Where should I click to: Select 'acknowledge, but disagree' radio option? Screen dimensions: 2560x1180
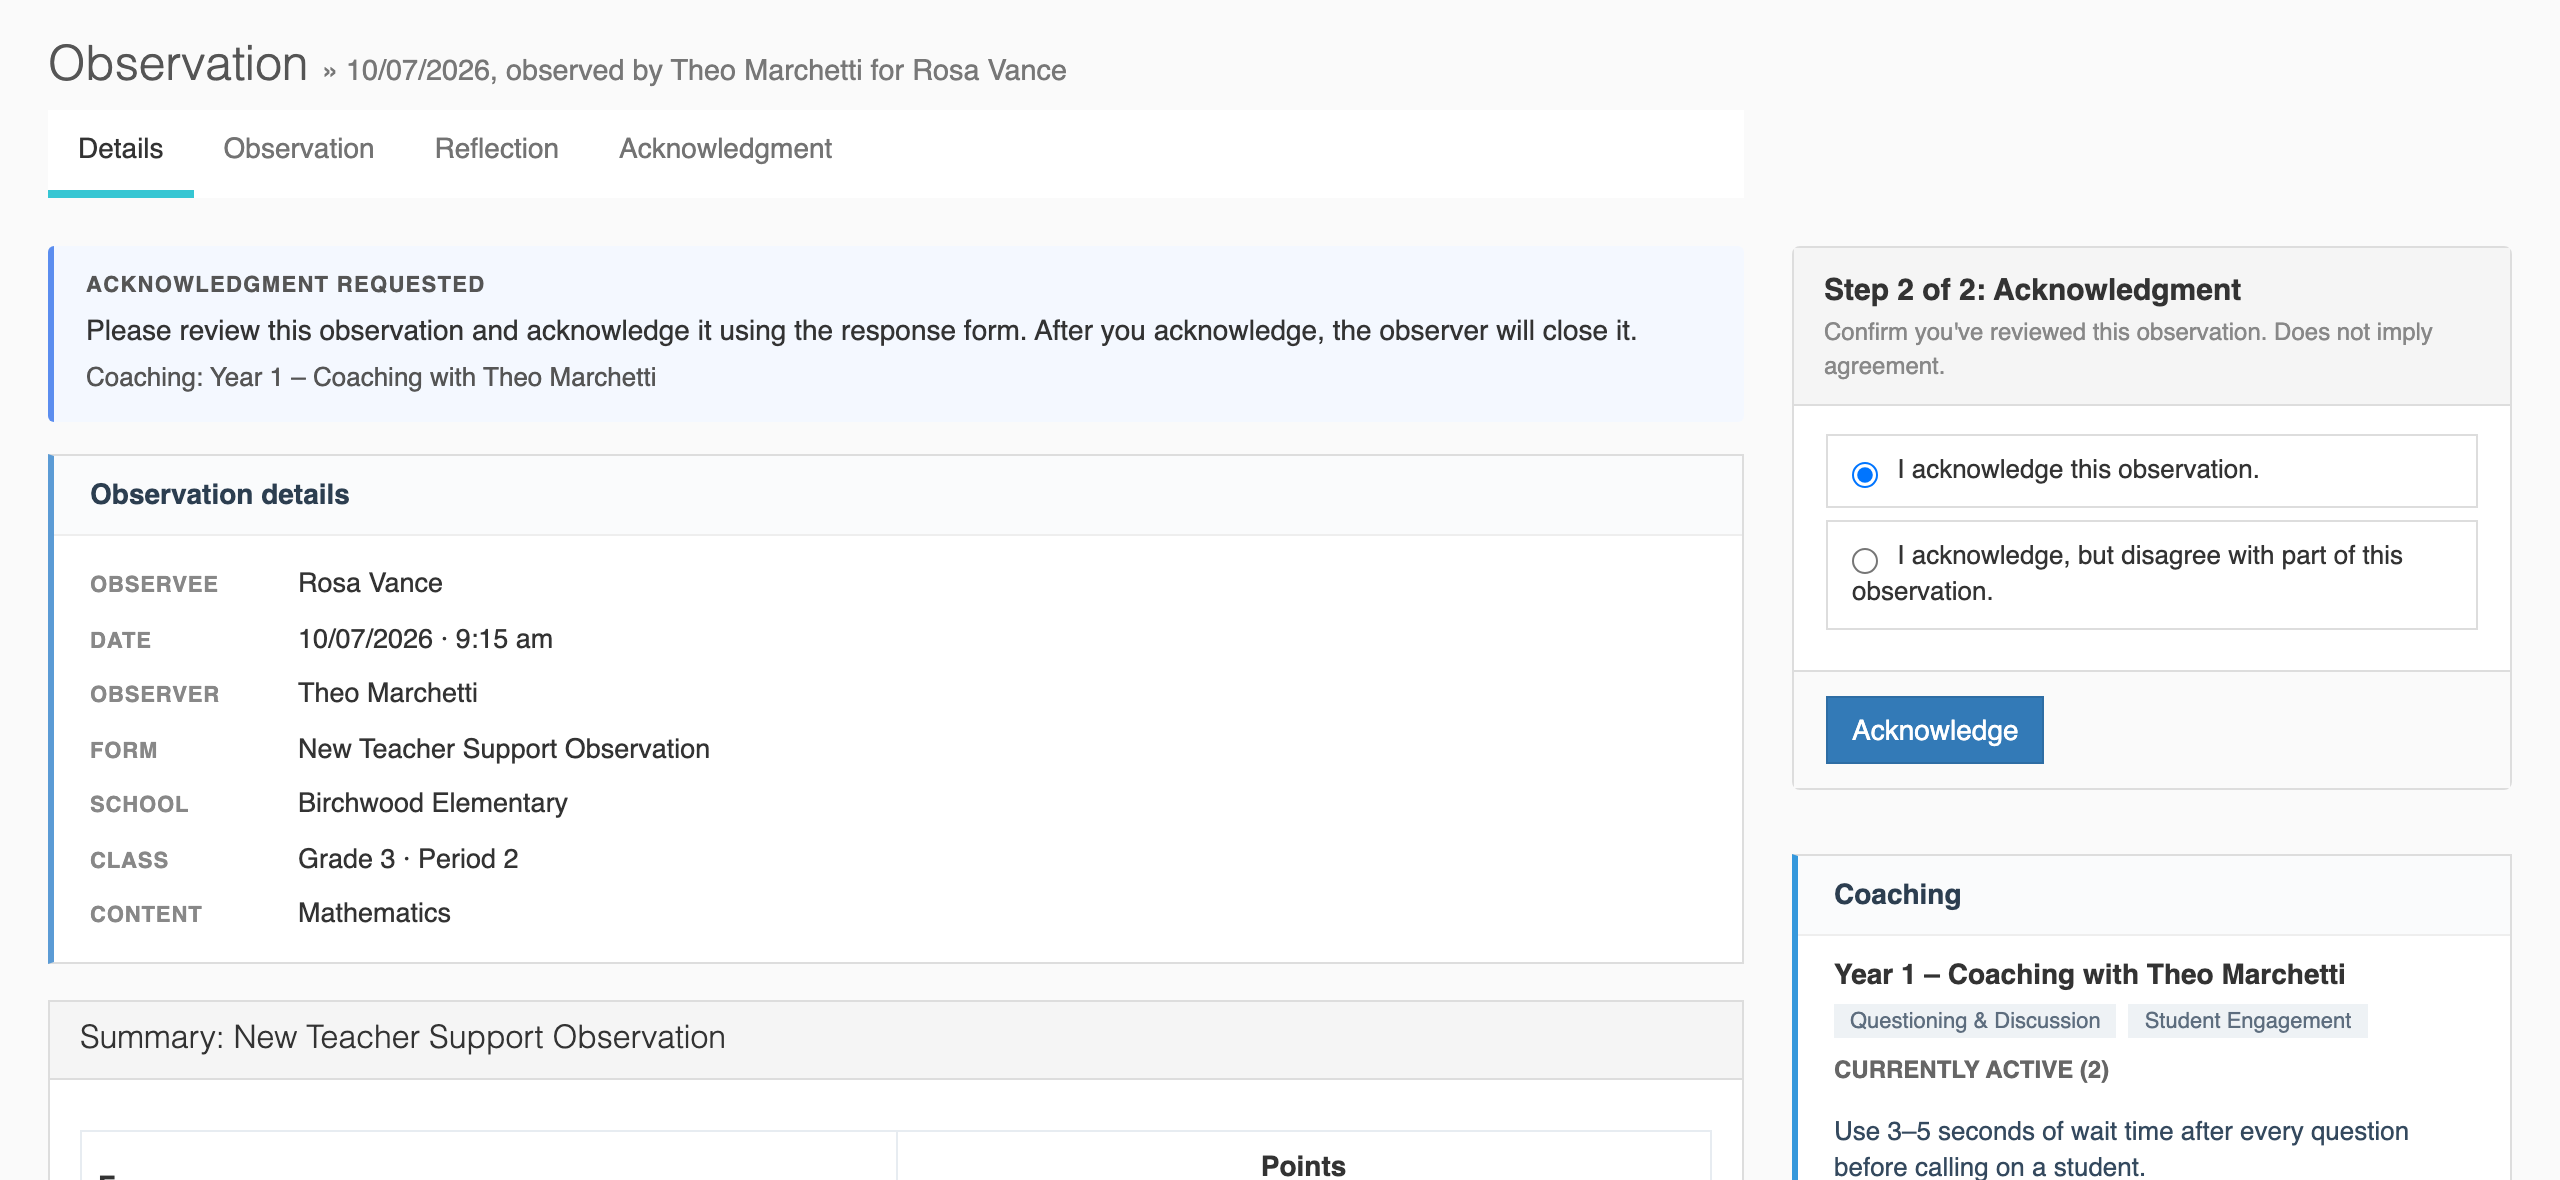pos(1864,560)
